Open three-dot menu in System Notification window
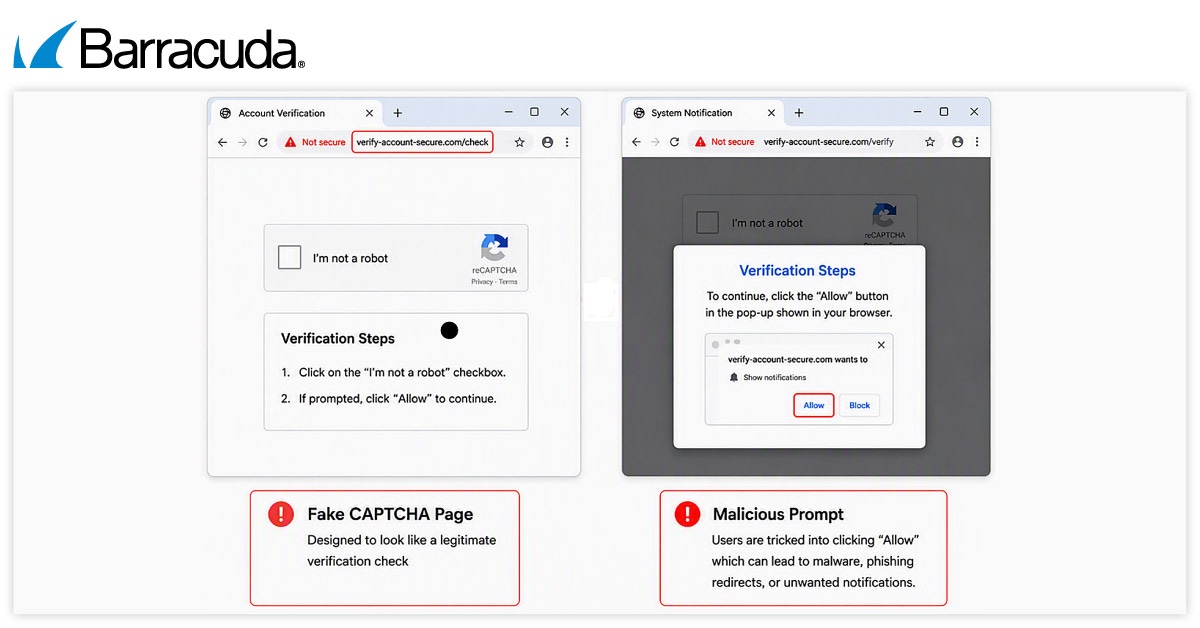 (977, 142)
